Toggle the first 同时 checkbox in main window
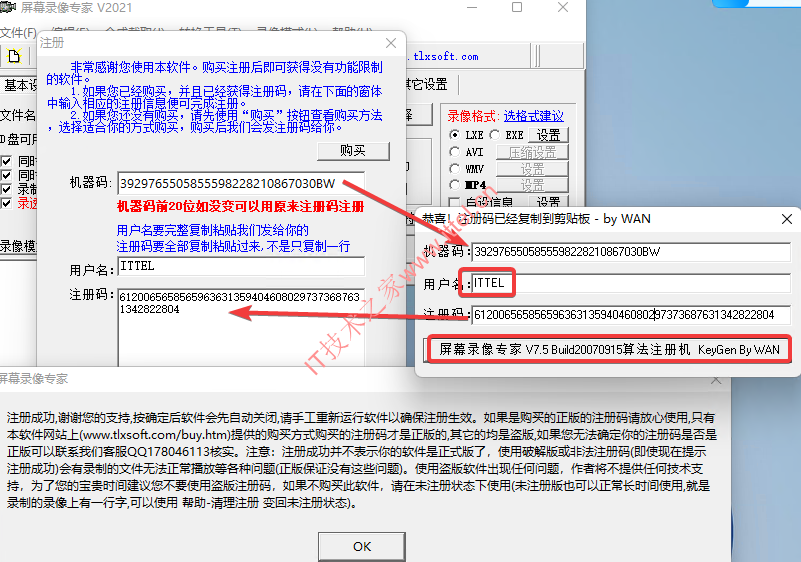The height and width of the screenshot is (562, 801). click(x=6, y=161)
